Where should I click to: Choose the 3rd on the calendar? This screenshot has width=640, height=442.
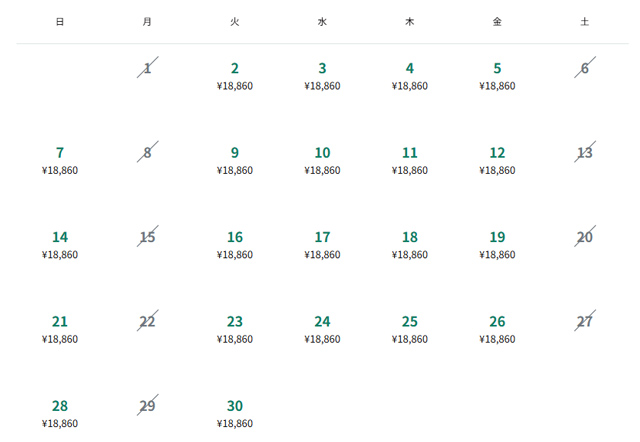(322, 76)
